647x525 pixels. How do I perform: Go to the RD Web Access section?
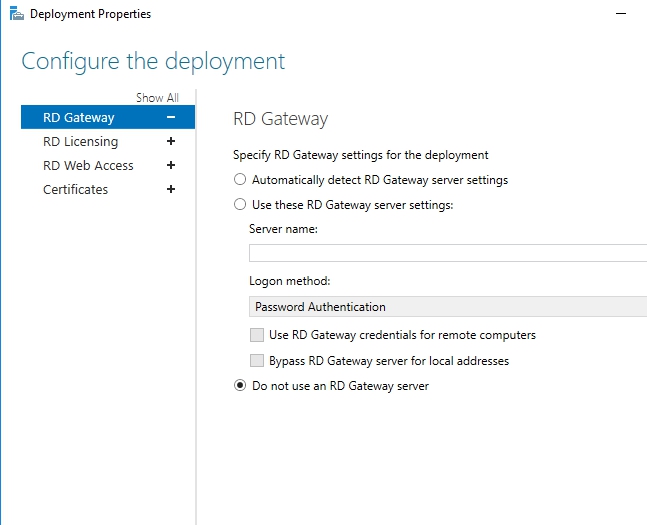88,166
